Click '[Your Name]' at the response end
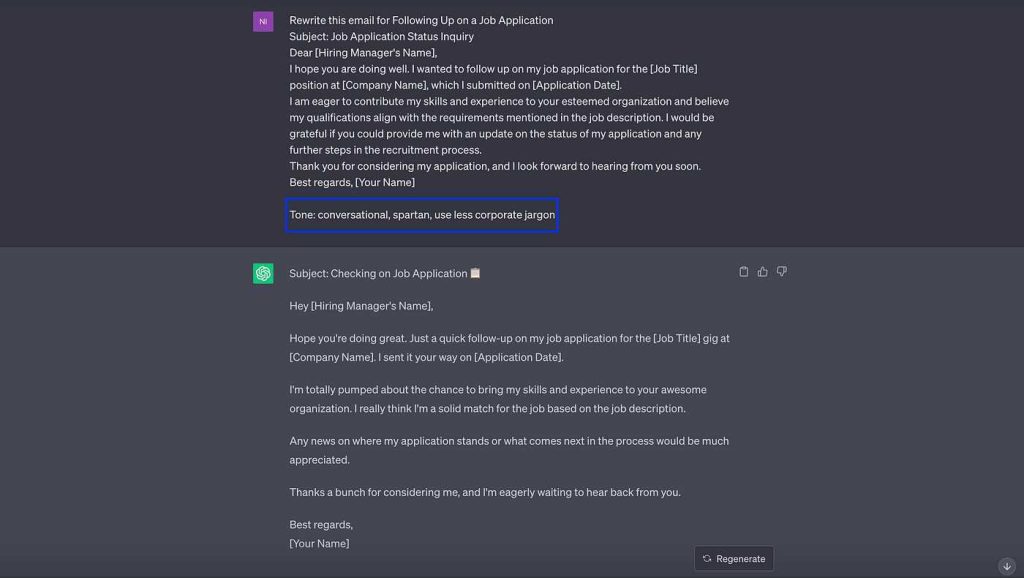 click(x=319, y=543)
